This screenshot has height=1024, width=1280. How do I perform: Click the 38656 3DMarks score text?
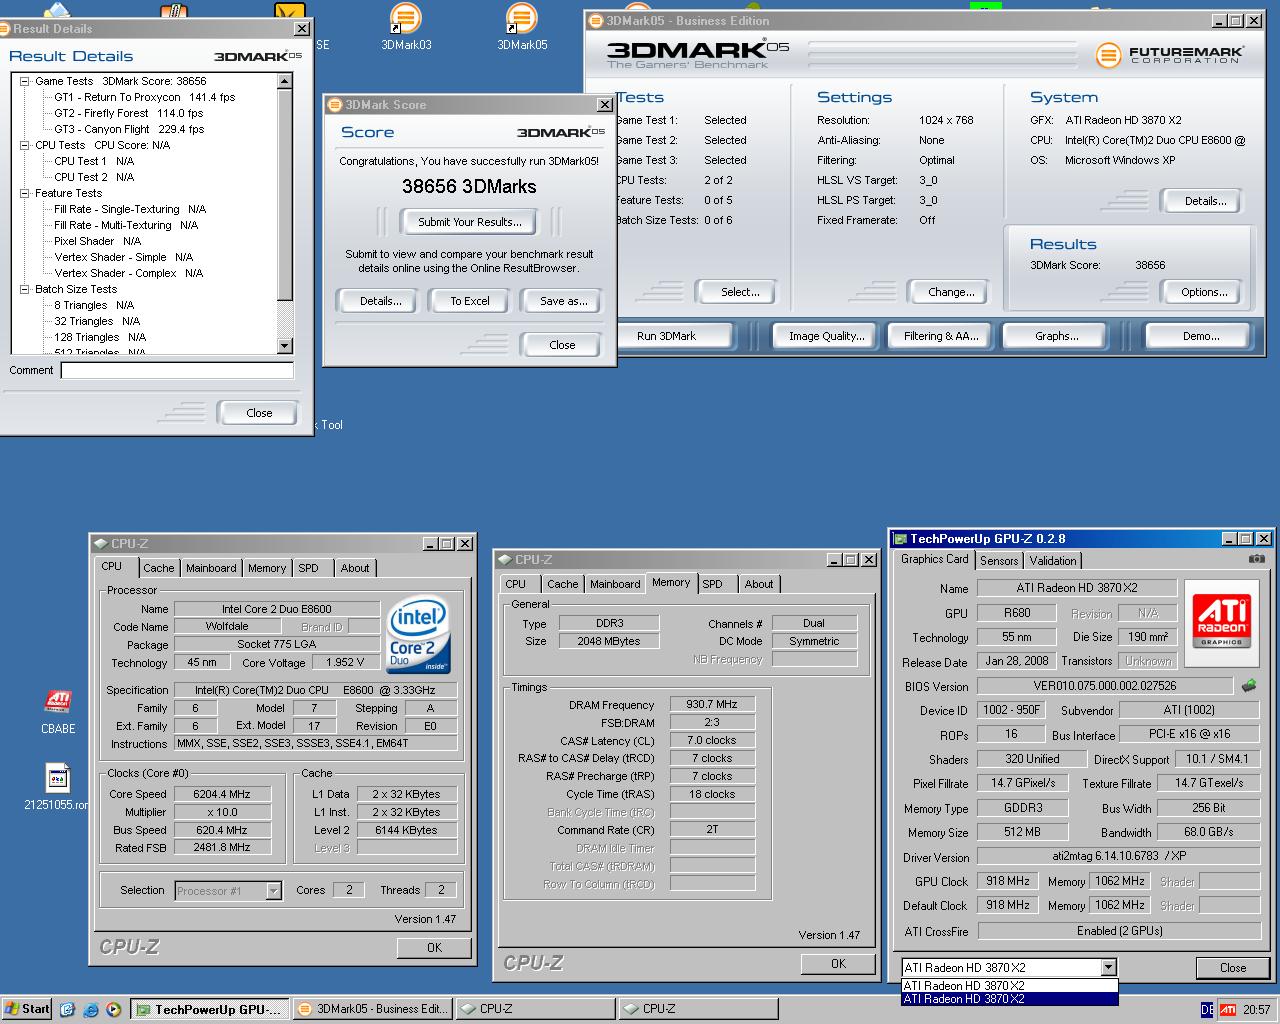(469, 187)
